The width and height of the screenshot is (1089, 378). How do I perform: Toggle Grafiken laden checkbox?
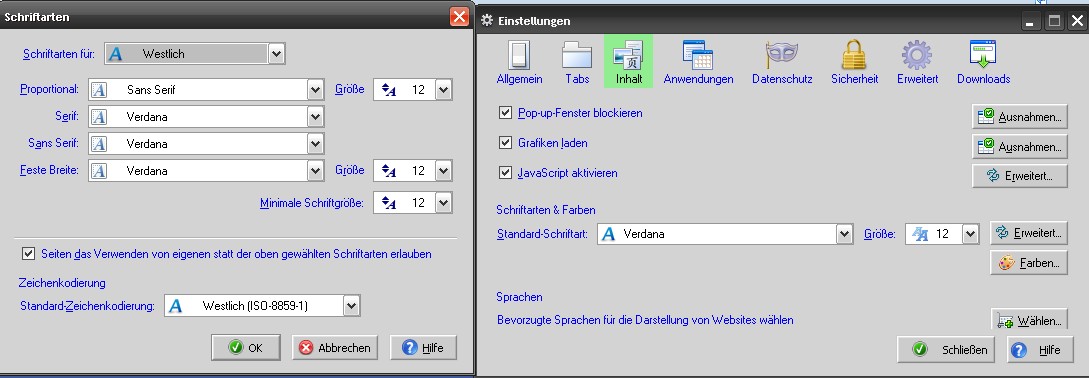point(506,143)
